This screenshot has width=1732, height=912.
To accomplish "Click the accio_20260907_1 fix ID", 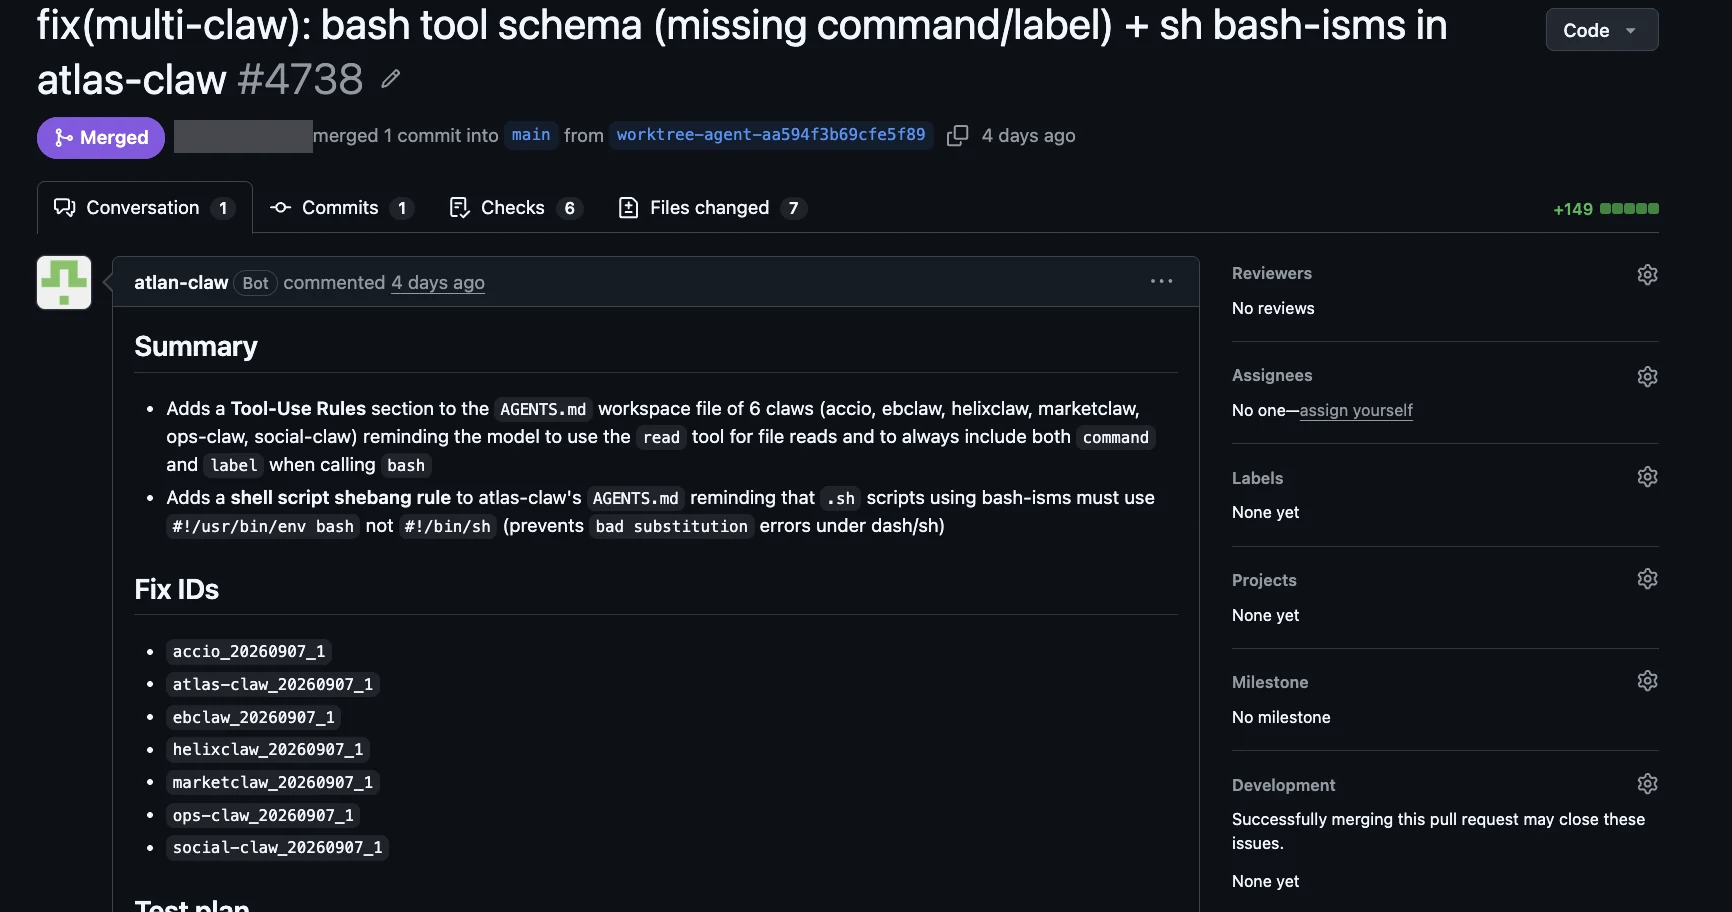I will point(249,652).
